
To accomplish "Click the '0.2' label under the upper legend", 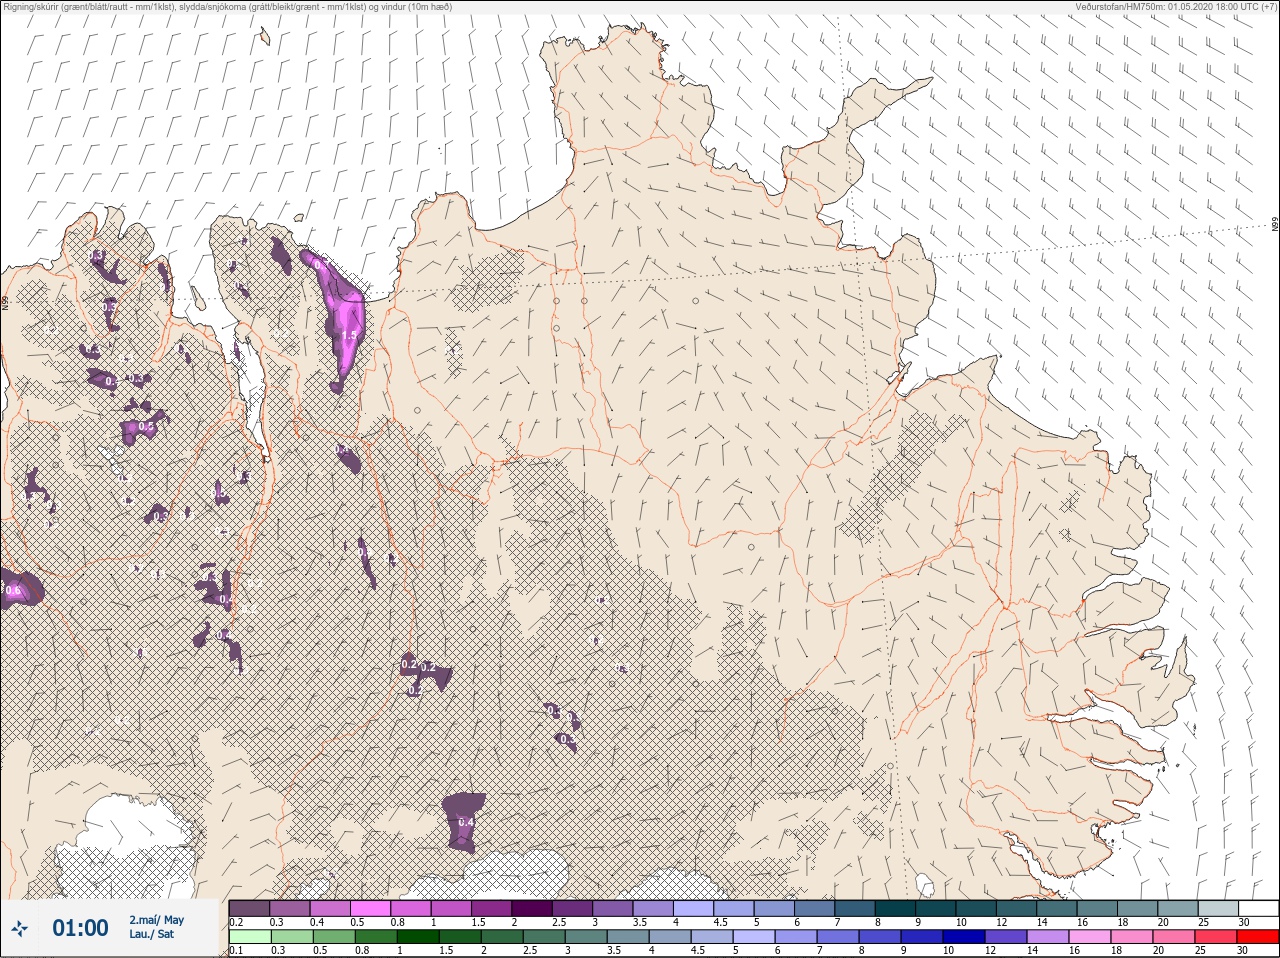I will pos(236,922).
